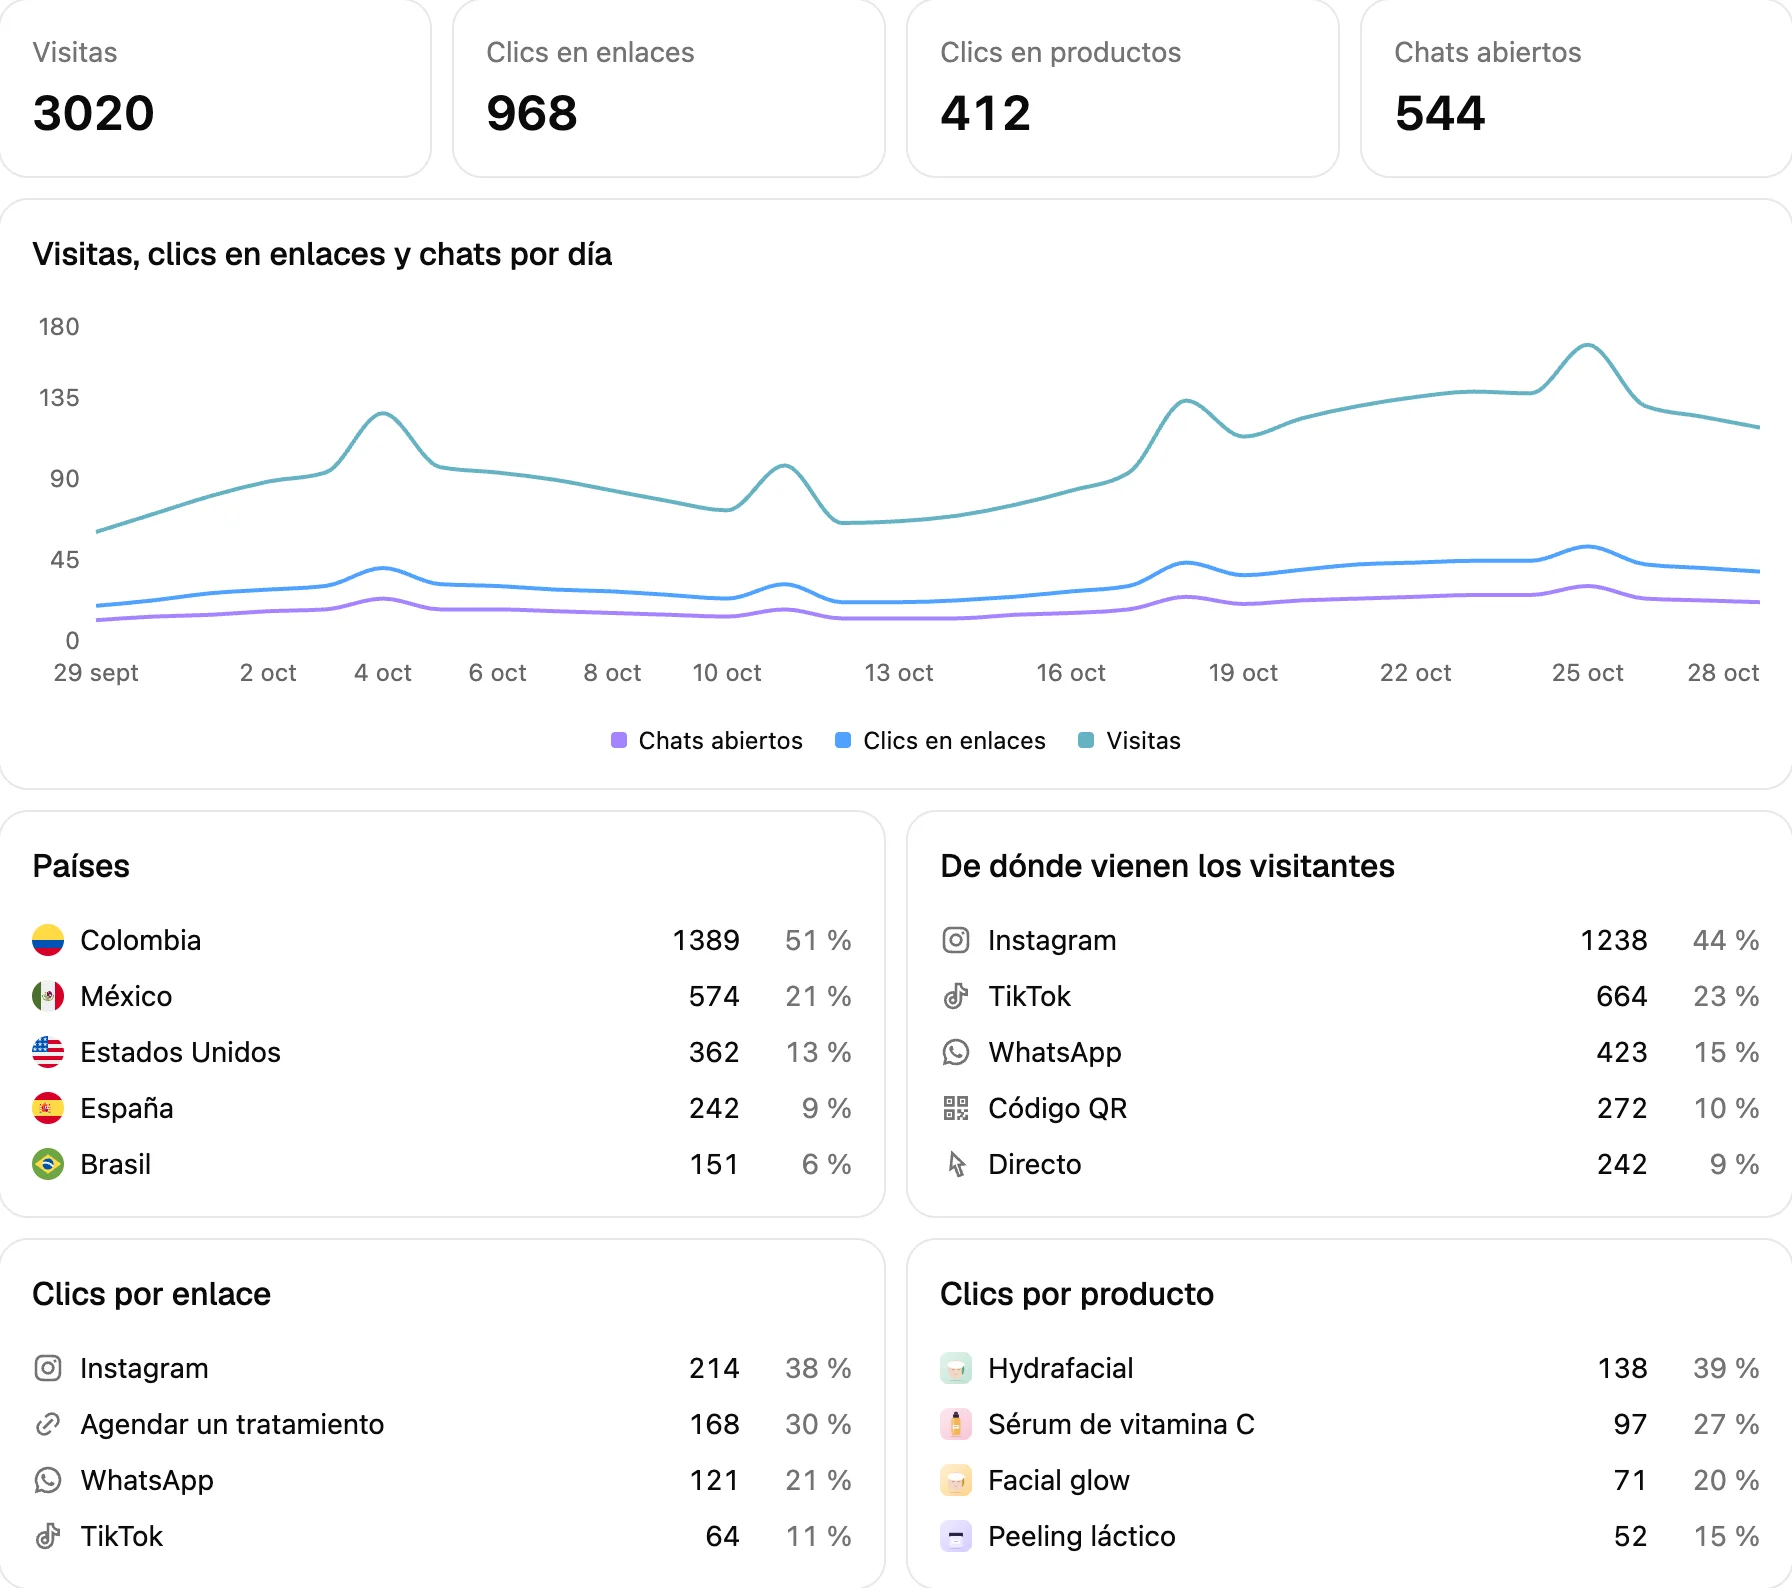Click the Estados Unidos country name
1792x1588 pixels.
pyautogui.click(x=180, y=1052)
